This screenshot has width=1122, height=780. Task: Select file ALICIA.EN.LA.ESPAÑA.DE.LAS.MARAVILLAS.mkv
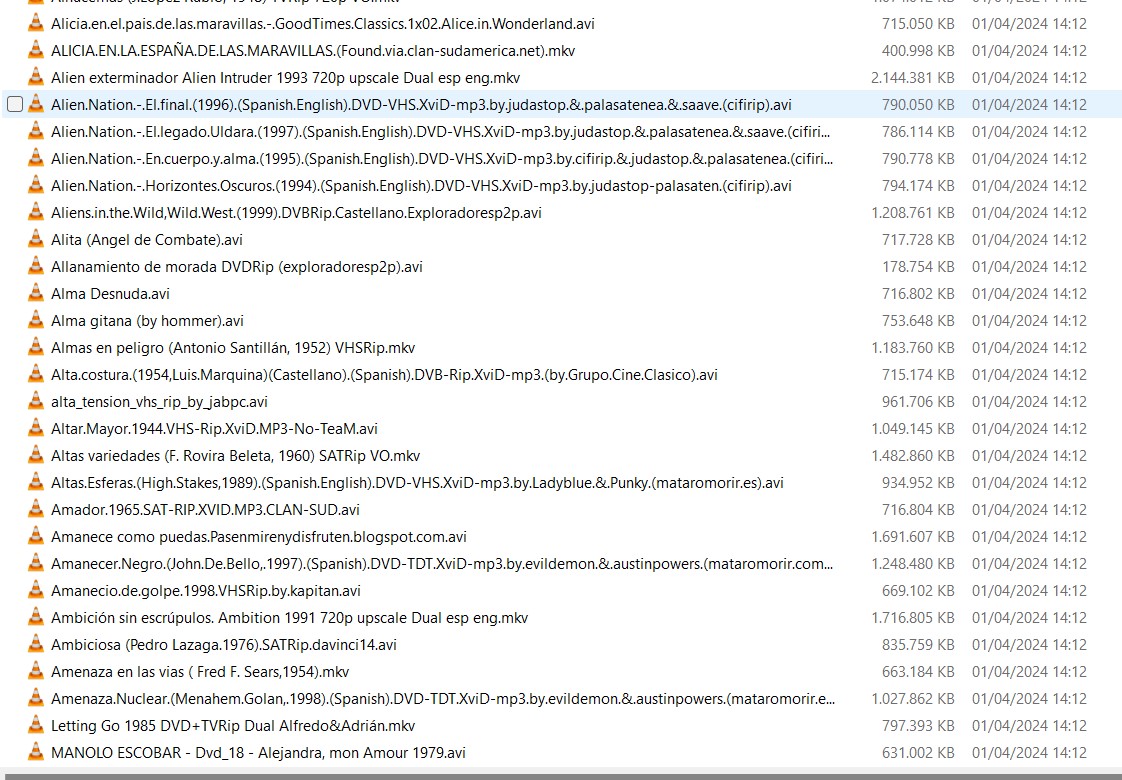coord(313,51)
